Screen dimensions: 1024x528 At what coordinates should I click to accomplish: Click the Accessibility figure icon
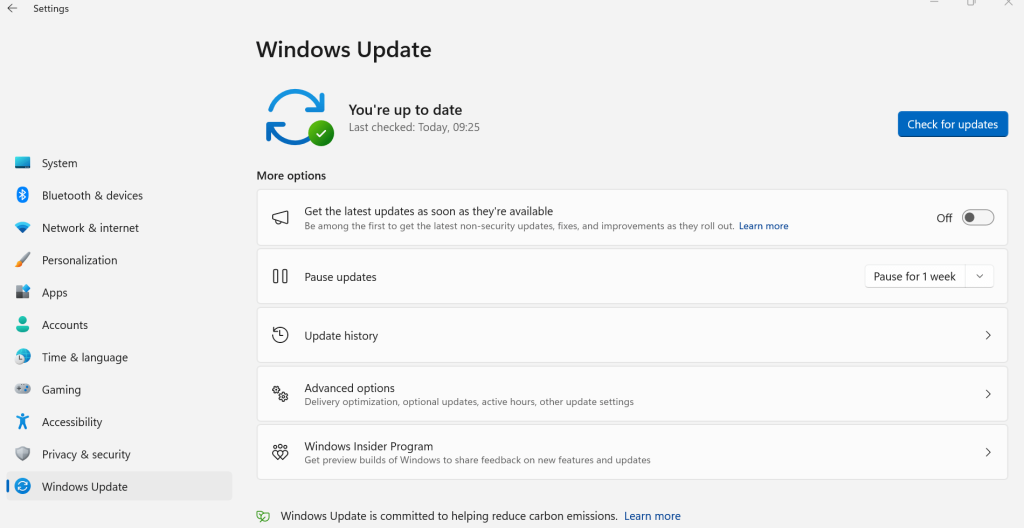point(22,422)
